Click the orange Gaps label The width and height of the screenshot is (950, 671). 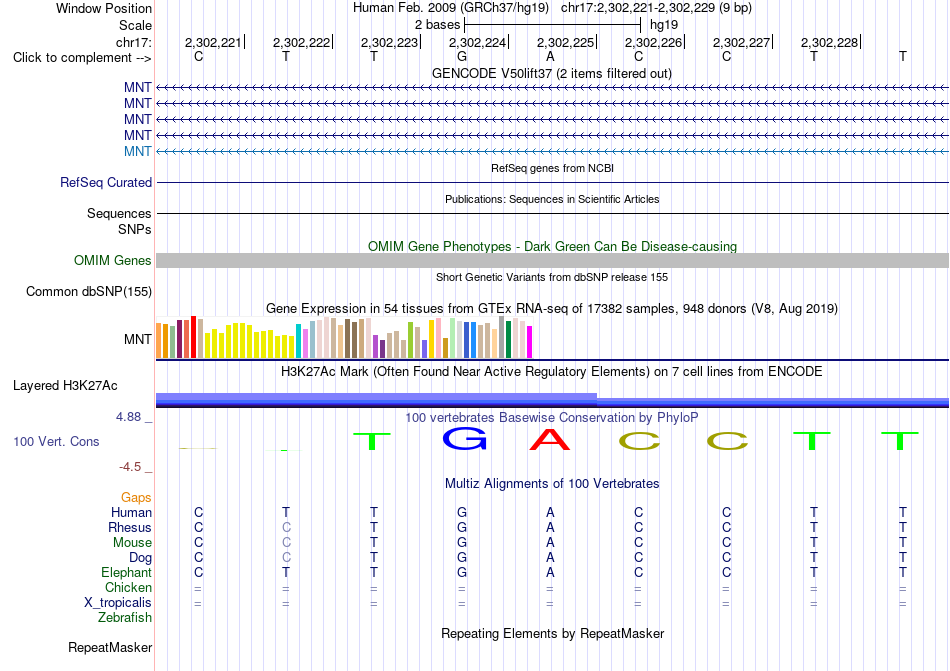(136, 497)
